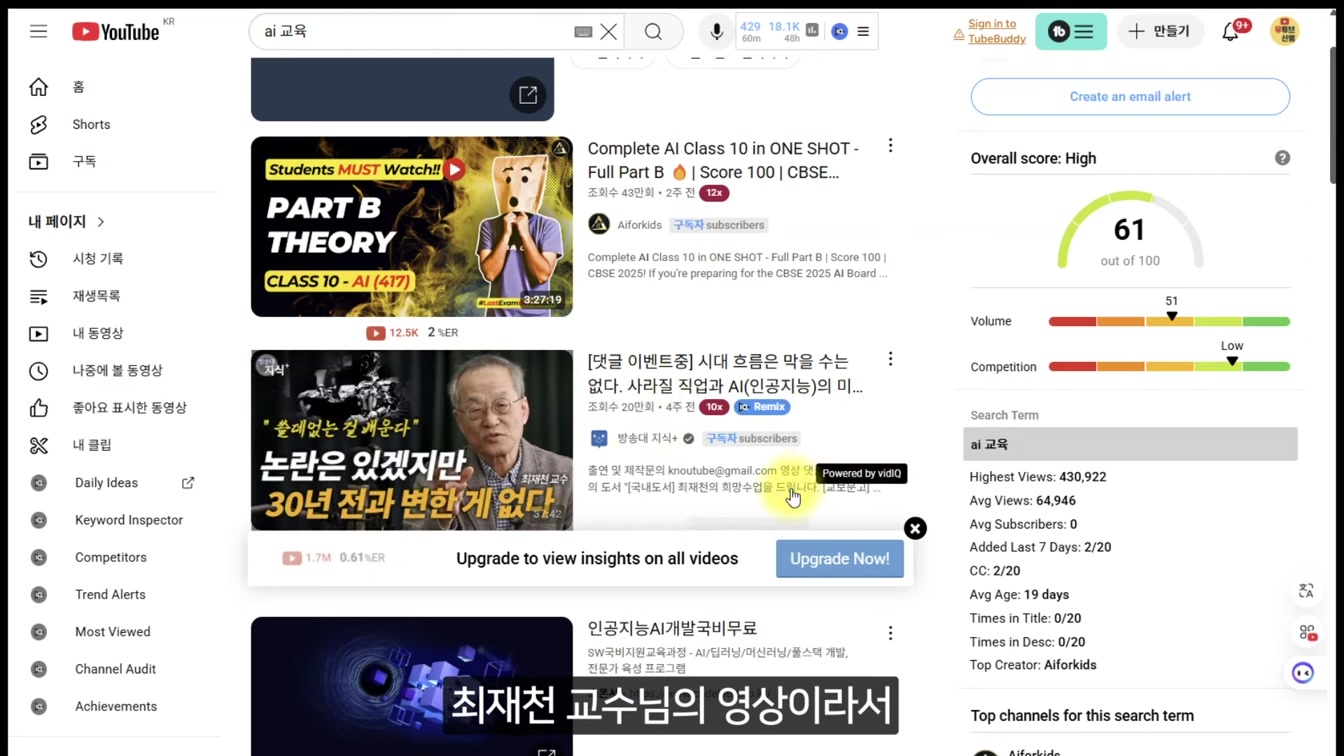Sign in to TubeBuddy link
Viewport: 1344px width, 756px height.
pos(996,32)
